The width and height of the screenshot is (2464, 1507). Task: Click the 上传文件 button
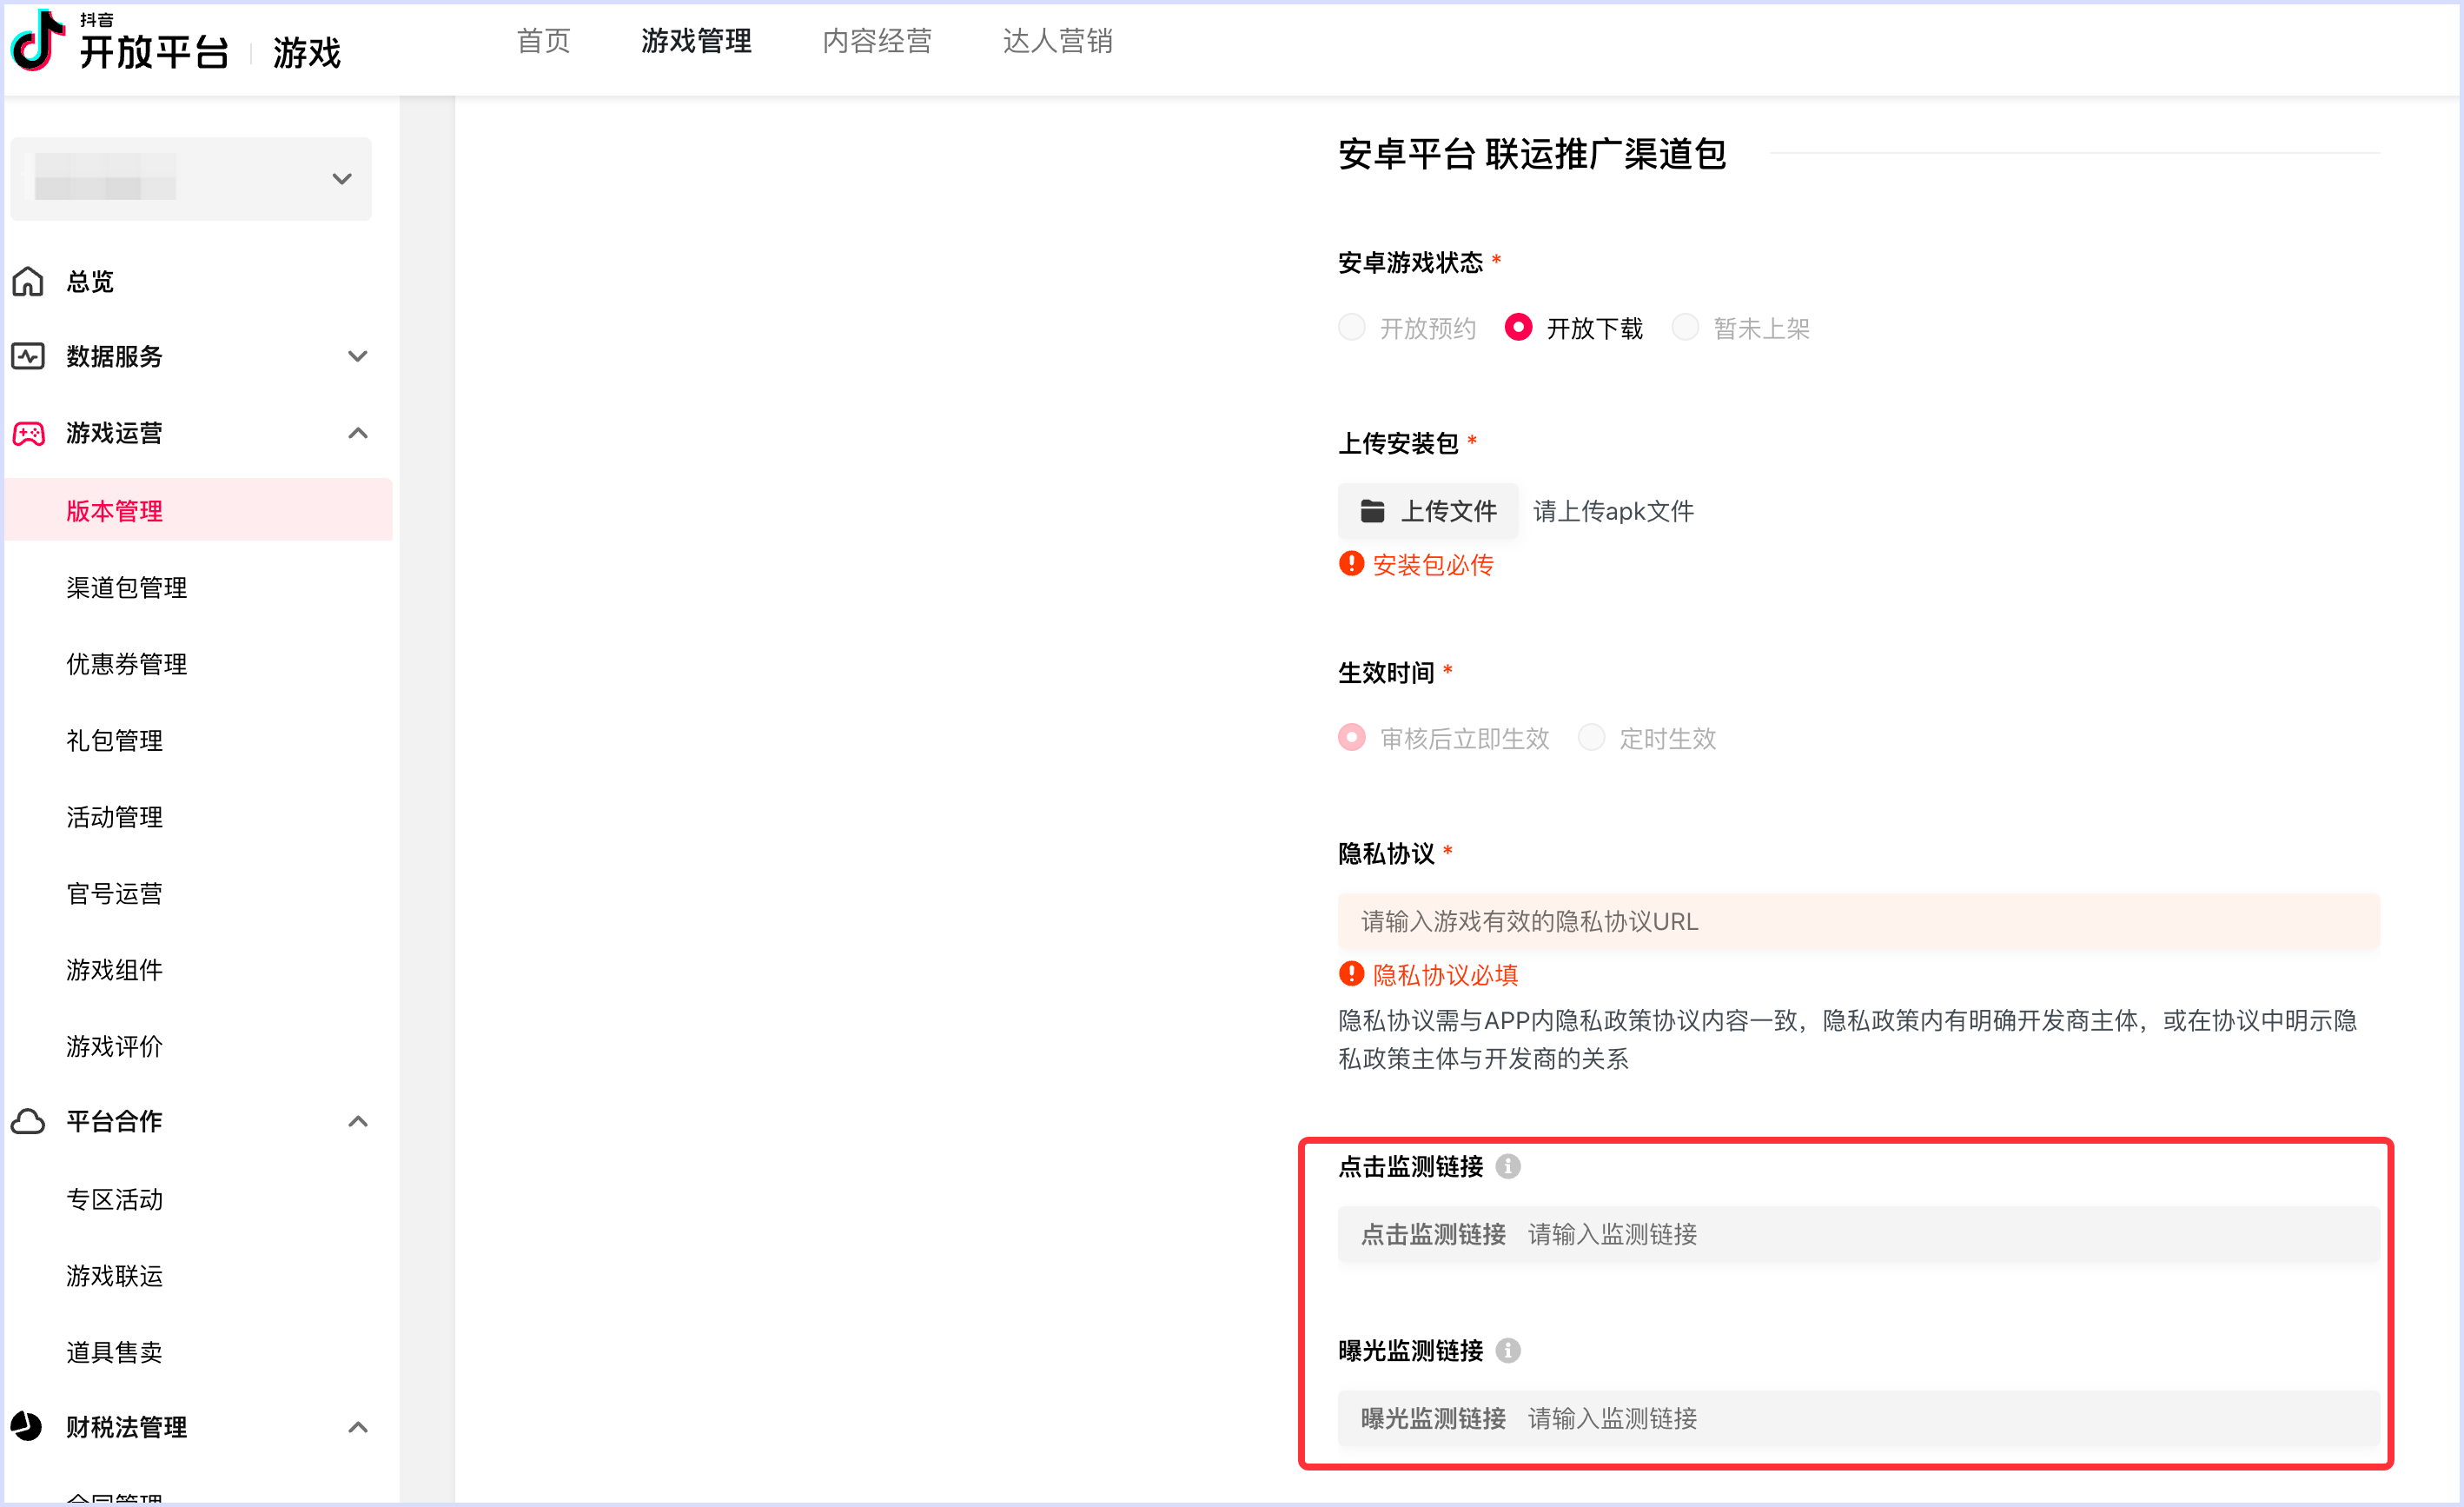1428,512
